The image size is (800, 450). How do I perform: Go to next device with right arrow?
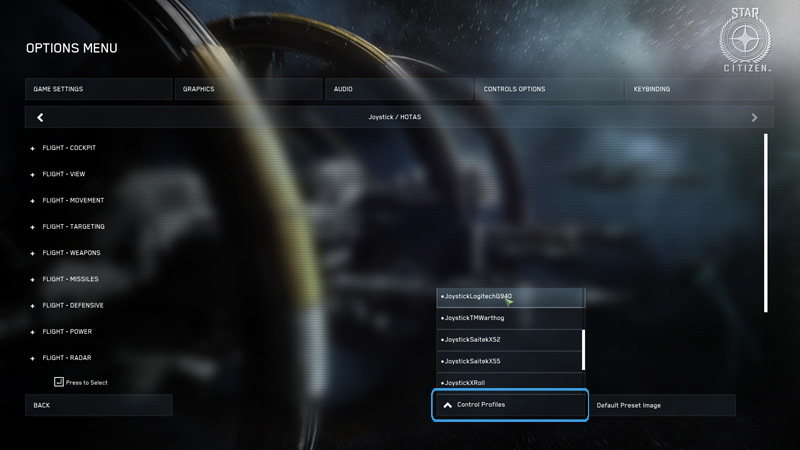click(x=754, y=117)
